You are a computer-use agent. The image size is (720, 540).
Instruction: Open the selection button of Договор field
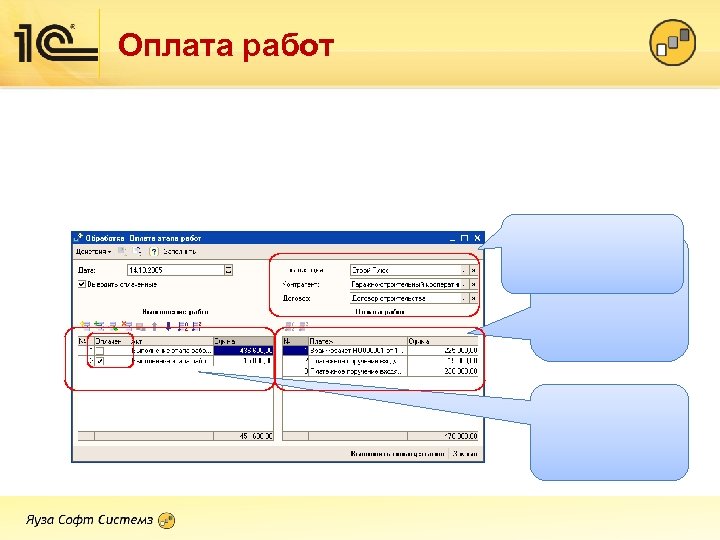[x=464, y=298]
